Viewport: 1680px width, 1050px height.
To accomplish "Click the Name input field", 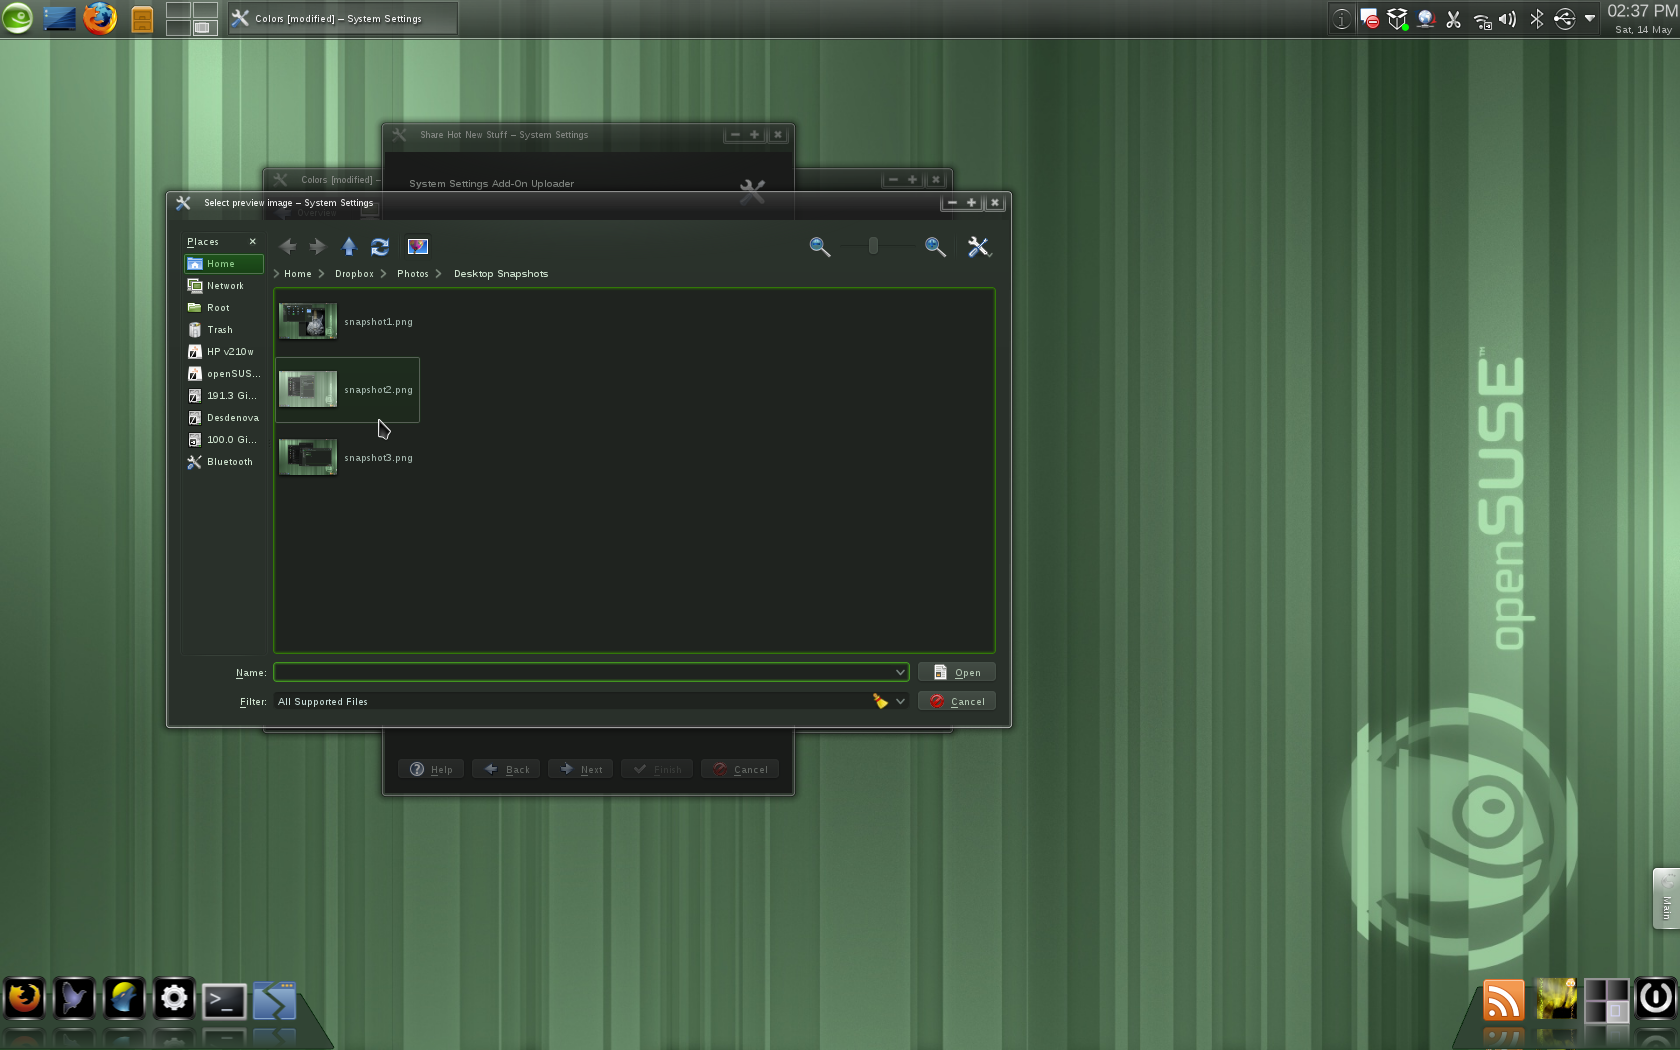I will (584, 672).
